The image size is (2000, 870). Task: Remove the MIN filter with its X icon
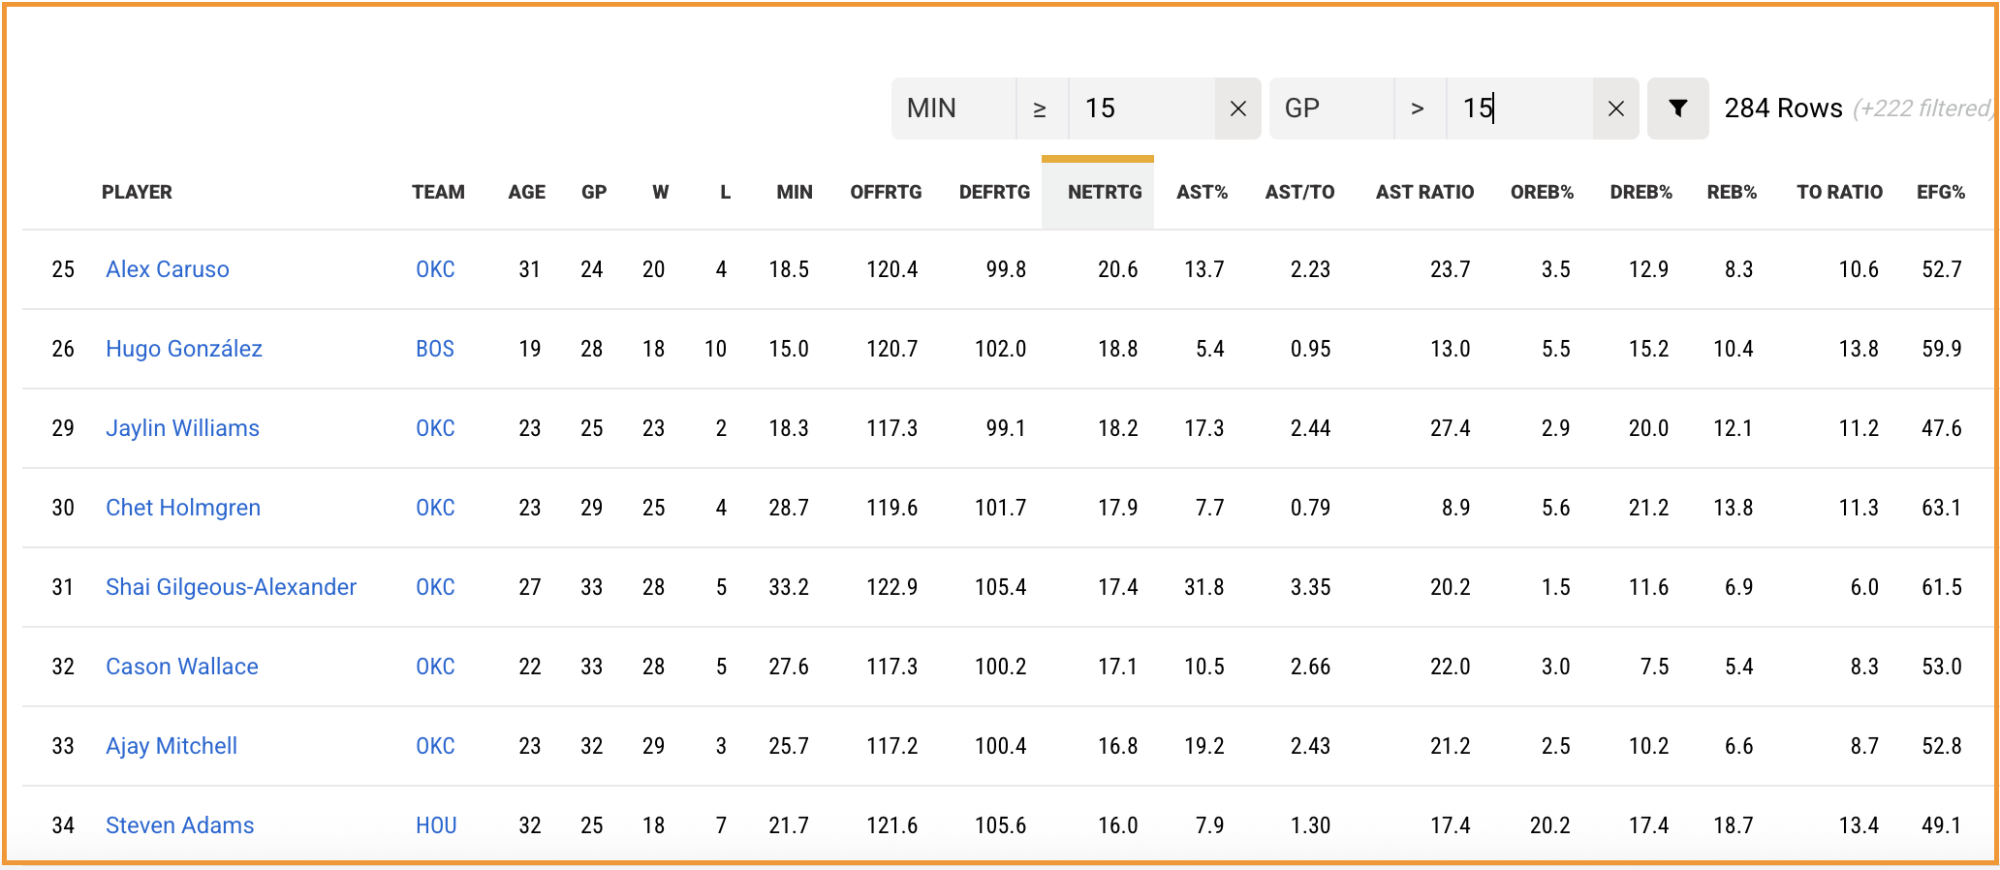click(x=1238, y=109)
